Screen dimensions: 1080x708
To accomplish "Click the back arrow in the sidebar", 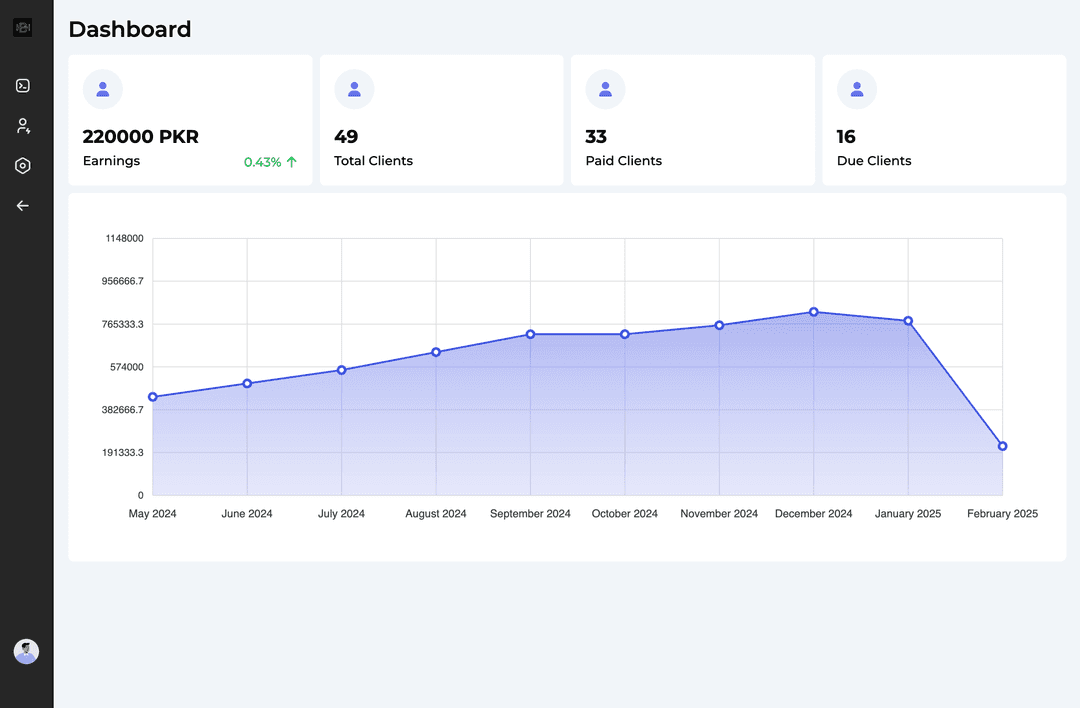I will pyautogui.click(x=22, y=206).
